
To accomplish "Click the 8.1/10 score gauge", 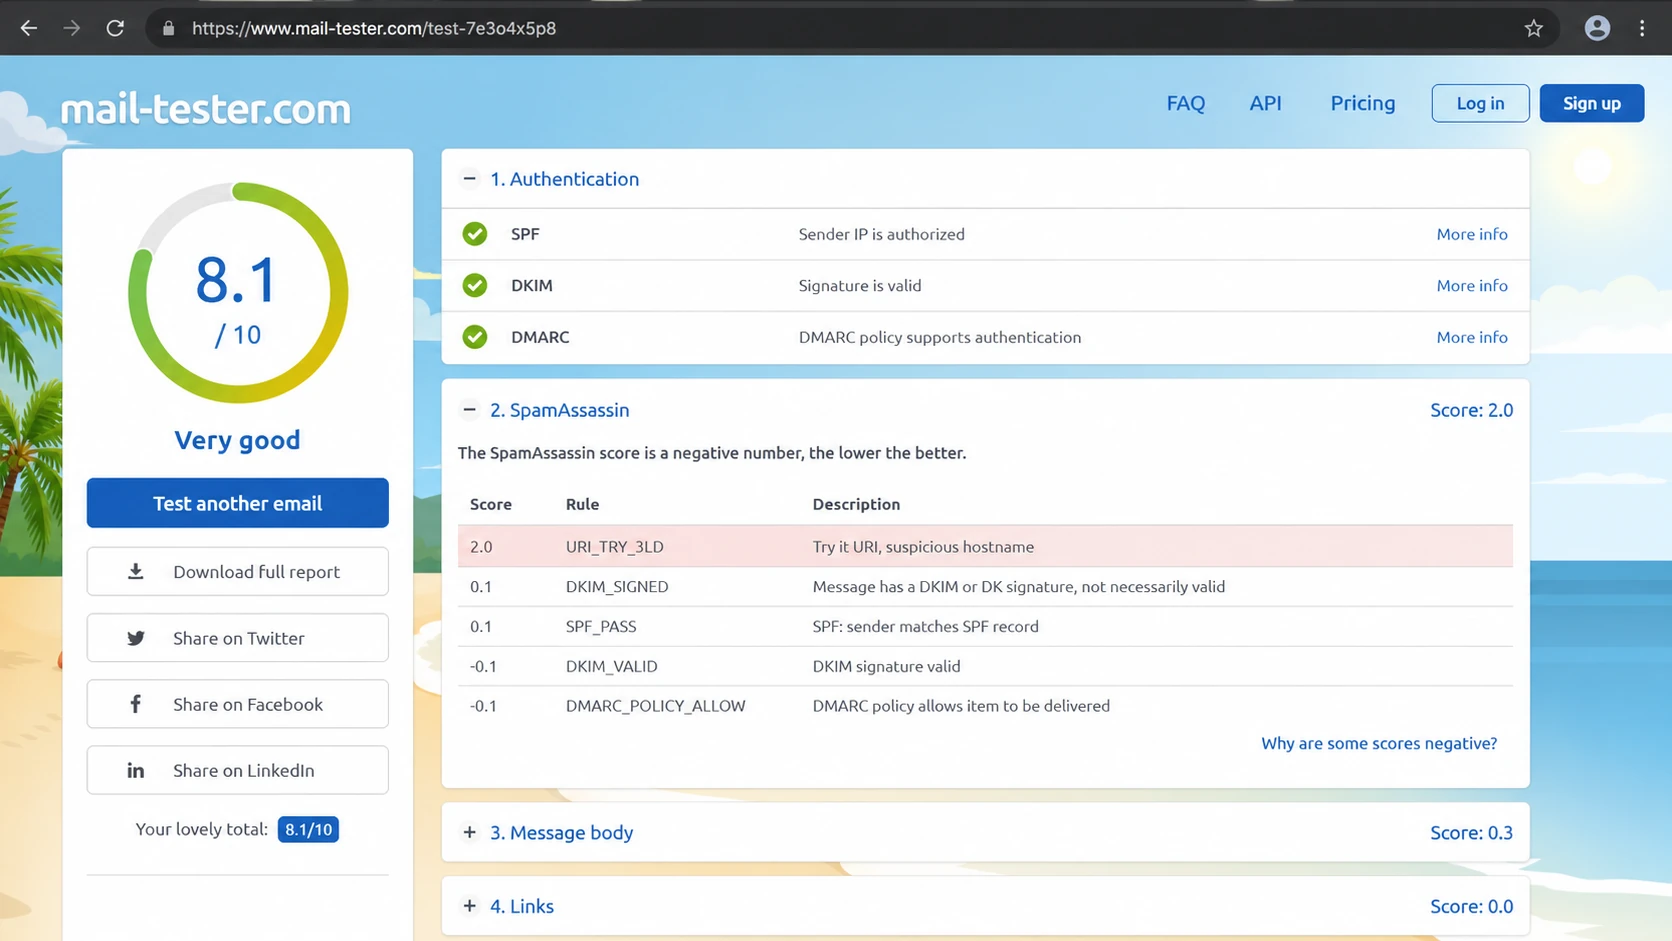I will [x=237, y=293].
